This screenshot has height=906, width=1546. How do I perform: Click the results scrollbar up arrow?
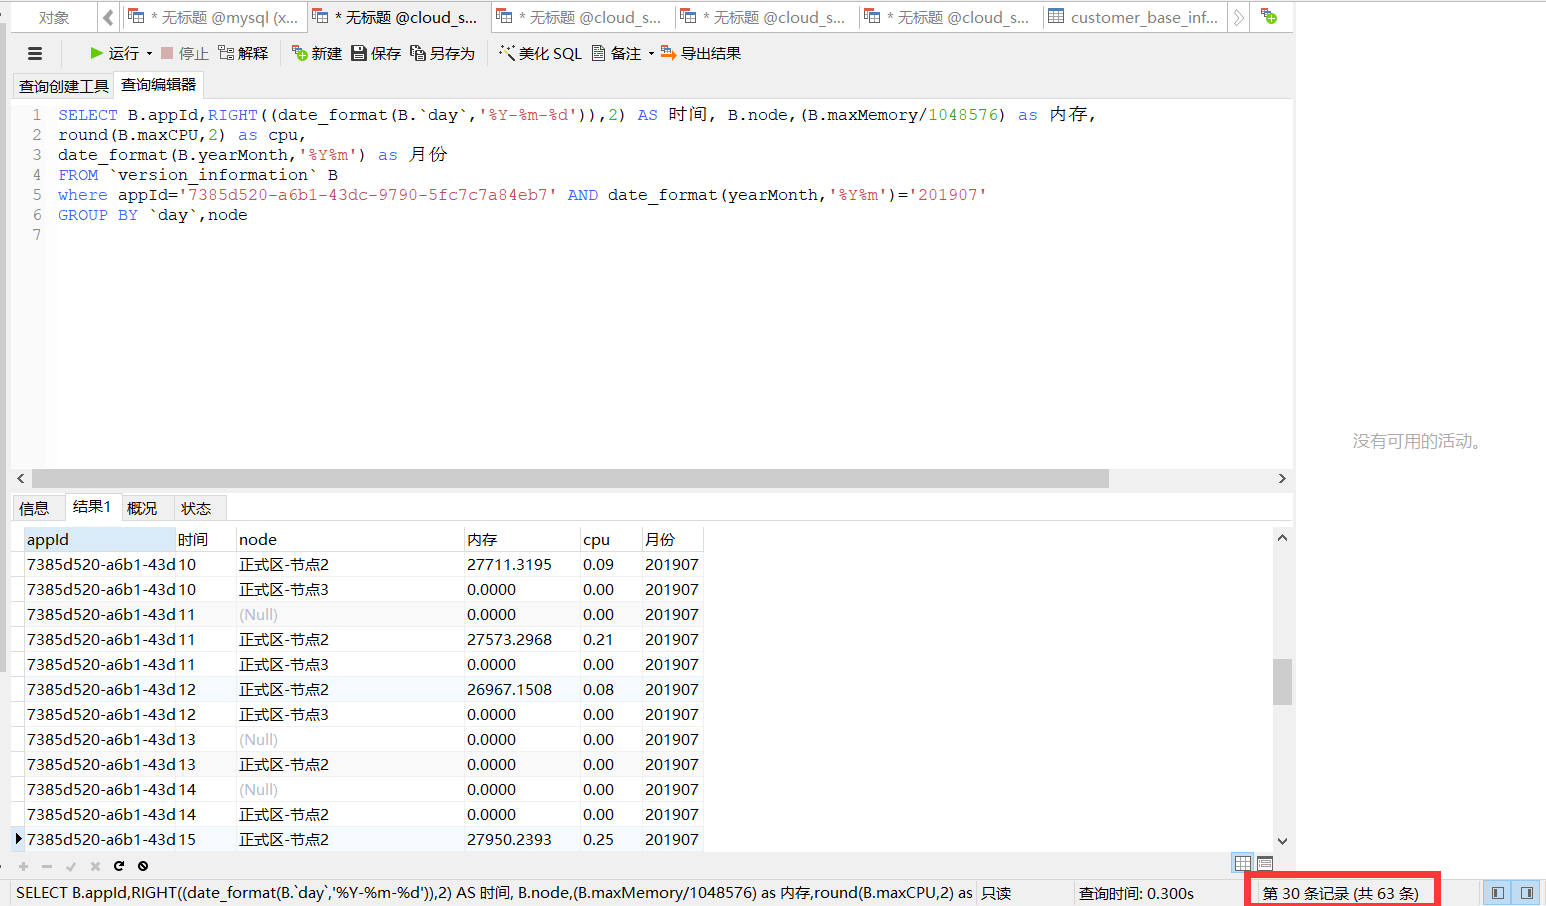1282,538
